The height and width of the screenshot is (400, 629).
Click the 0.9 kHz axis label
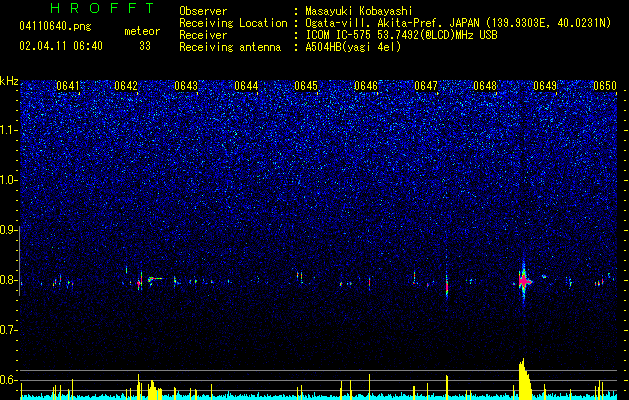8,230
